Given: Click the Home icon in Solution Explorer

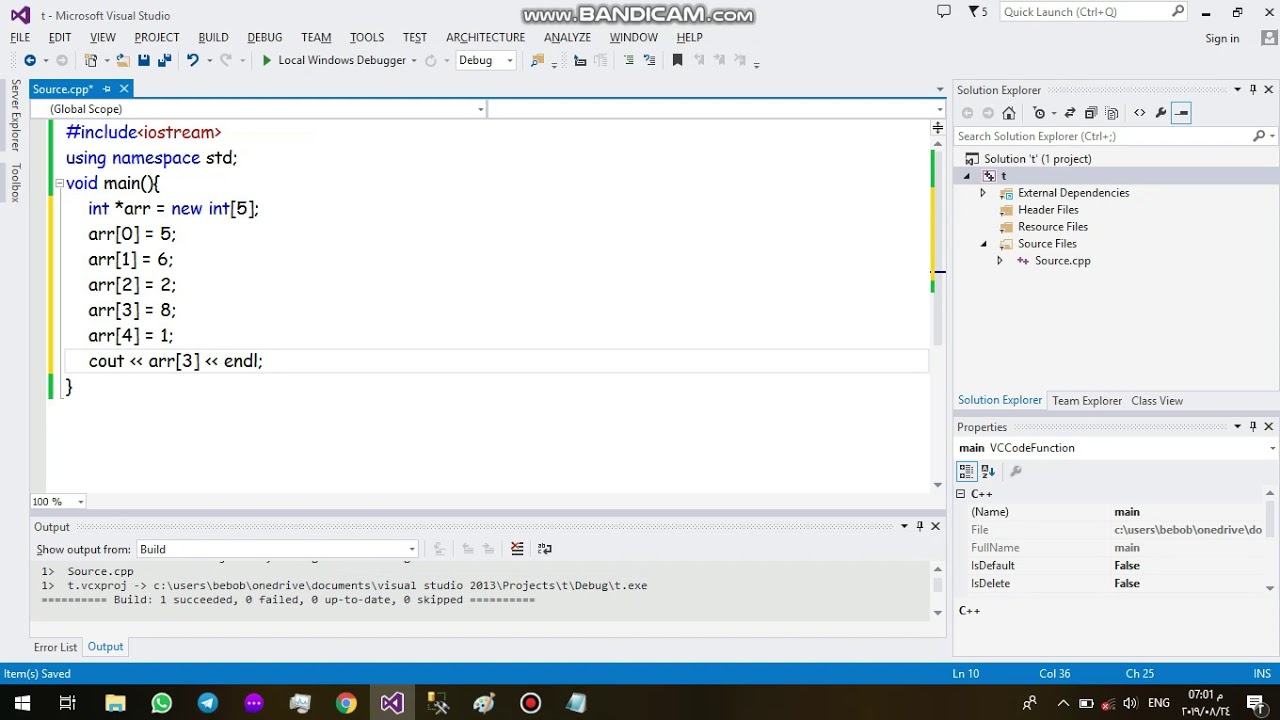Looking at the screenshot, I should (x=1009, y=113).
